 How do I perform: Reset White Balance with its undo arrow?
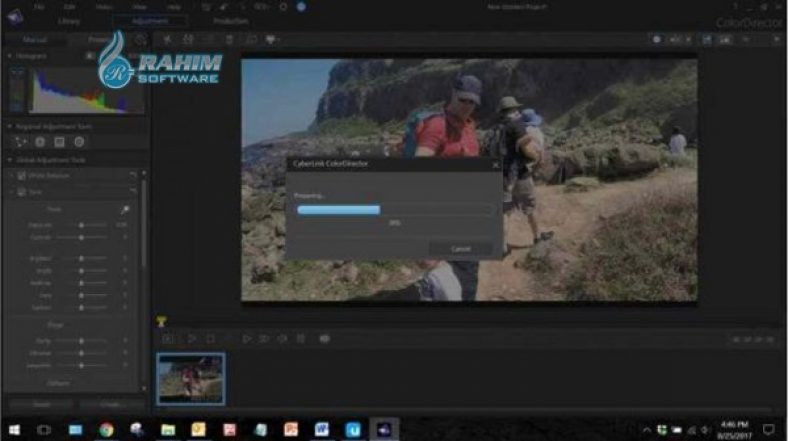point(132,175)
